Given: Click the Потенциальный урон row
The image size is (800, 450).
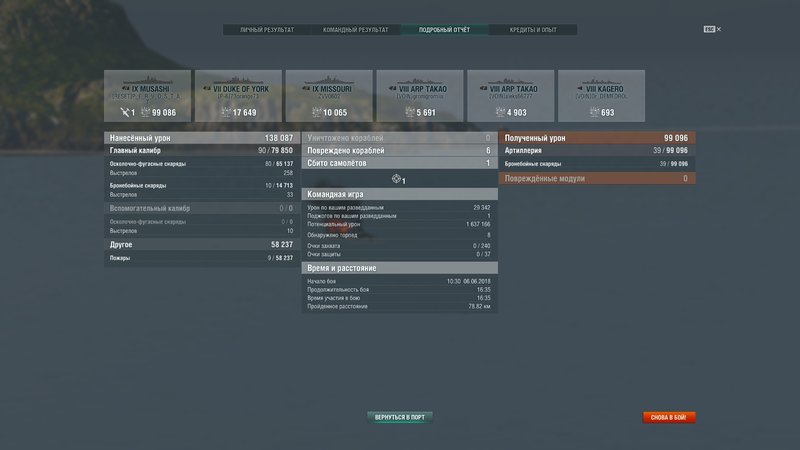Looking at the screenshot, I should click(x=399, y=224).
